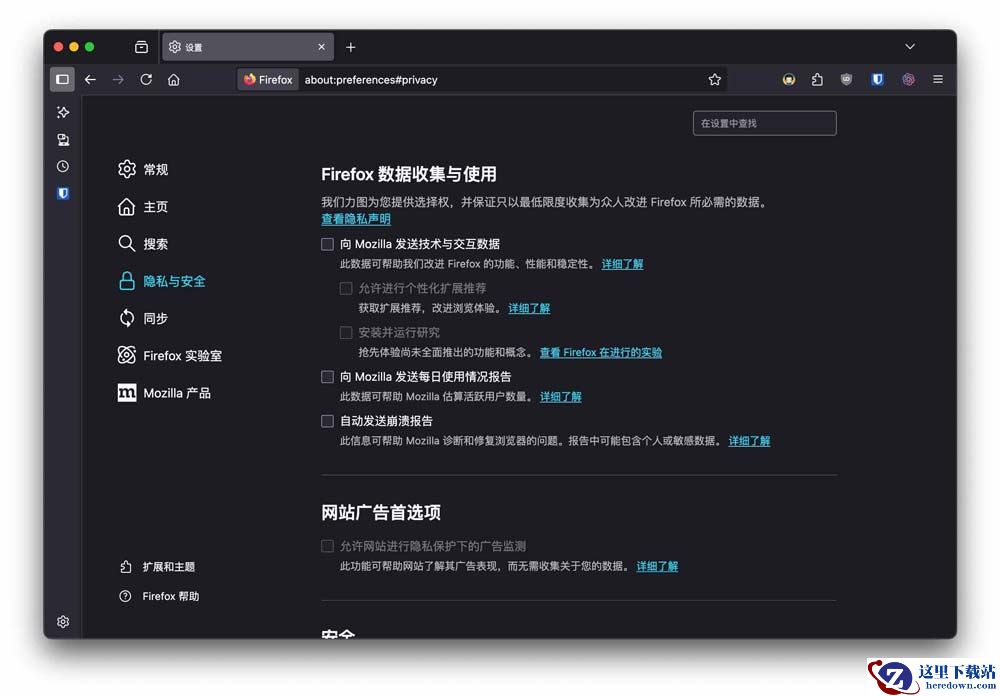Click the Firefox identity badge in address bar
Viewport: 1000px width, 696px height.
(268, 80)
